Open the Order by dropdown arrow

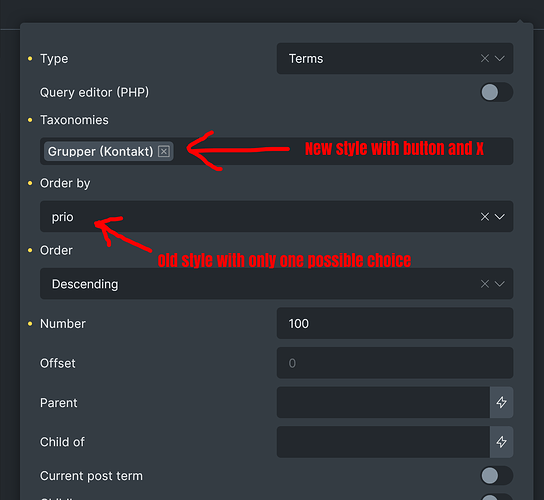[x=500, y=217]
